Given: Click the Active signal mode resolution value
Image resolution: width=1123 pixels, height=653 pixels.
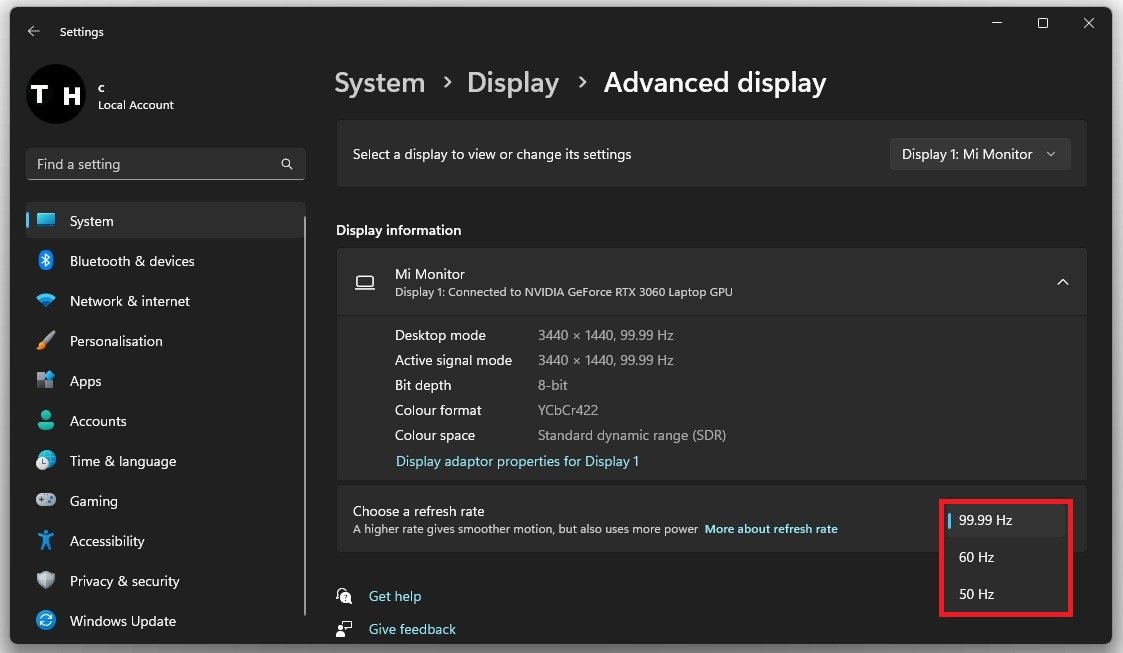Looking at the screenshot, I should tap(605, 360).
